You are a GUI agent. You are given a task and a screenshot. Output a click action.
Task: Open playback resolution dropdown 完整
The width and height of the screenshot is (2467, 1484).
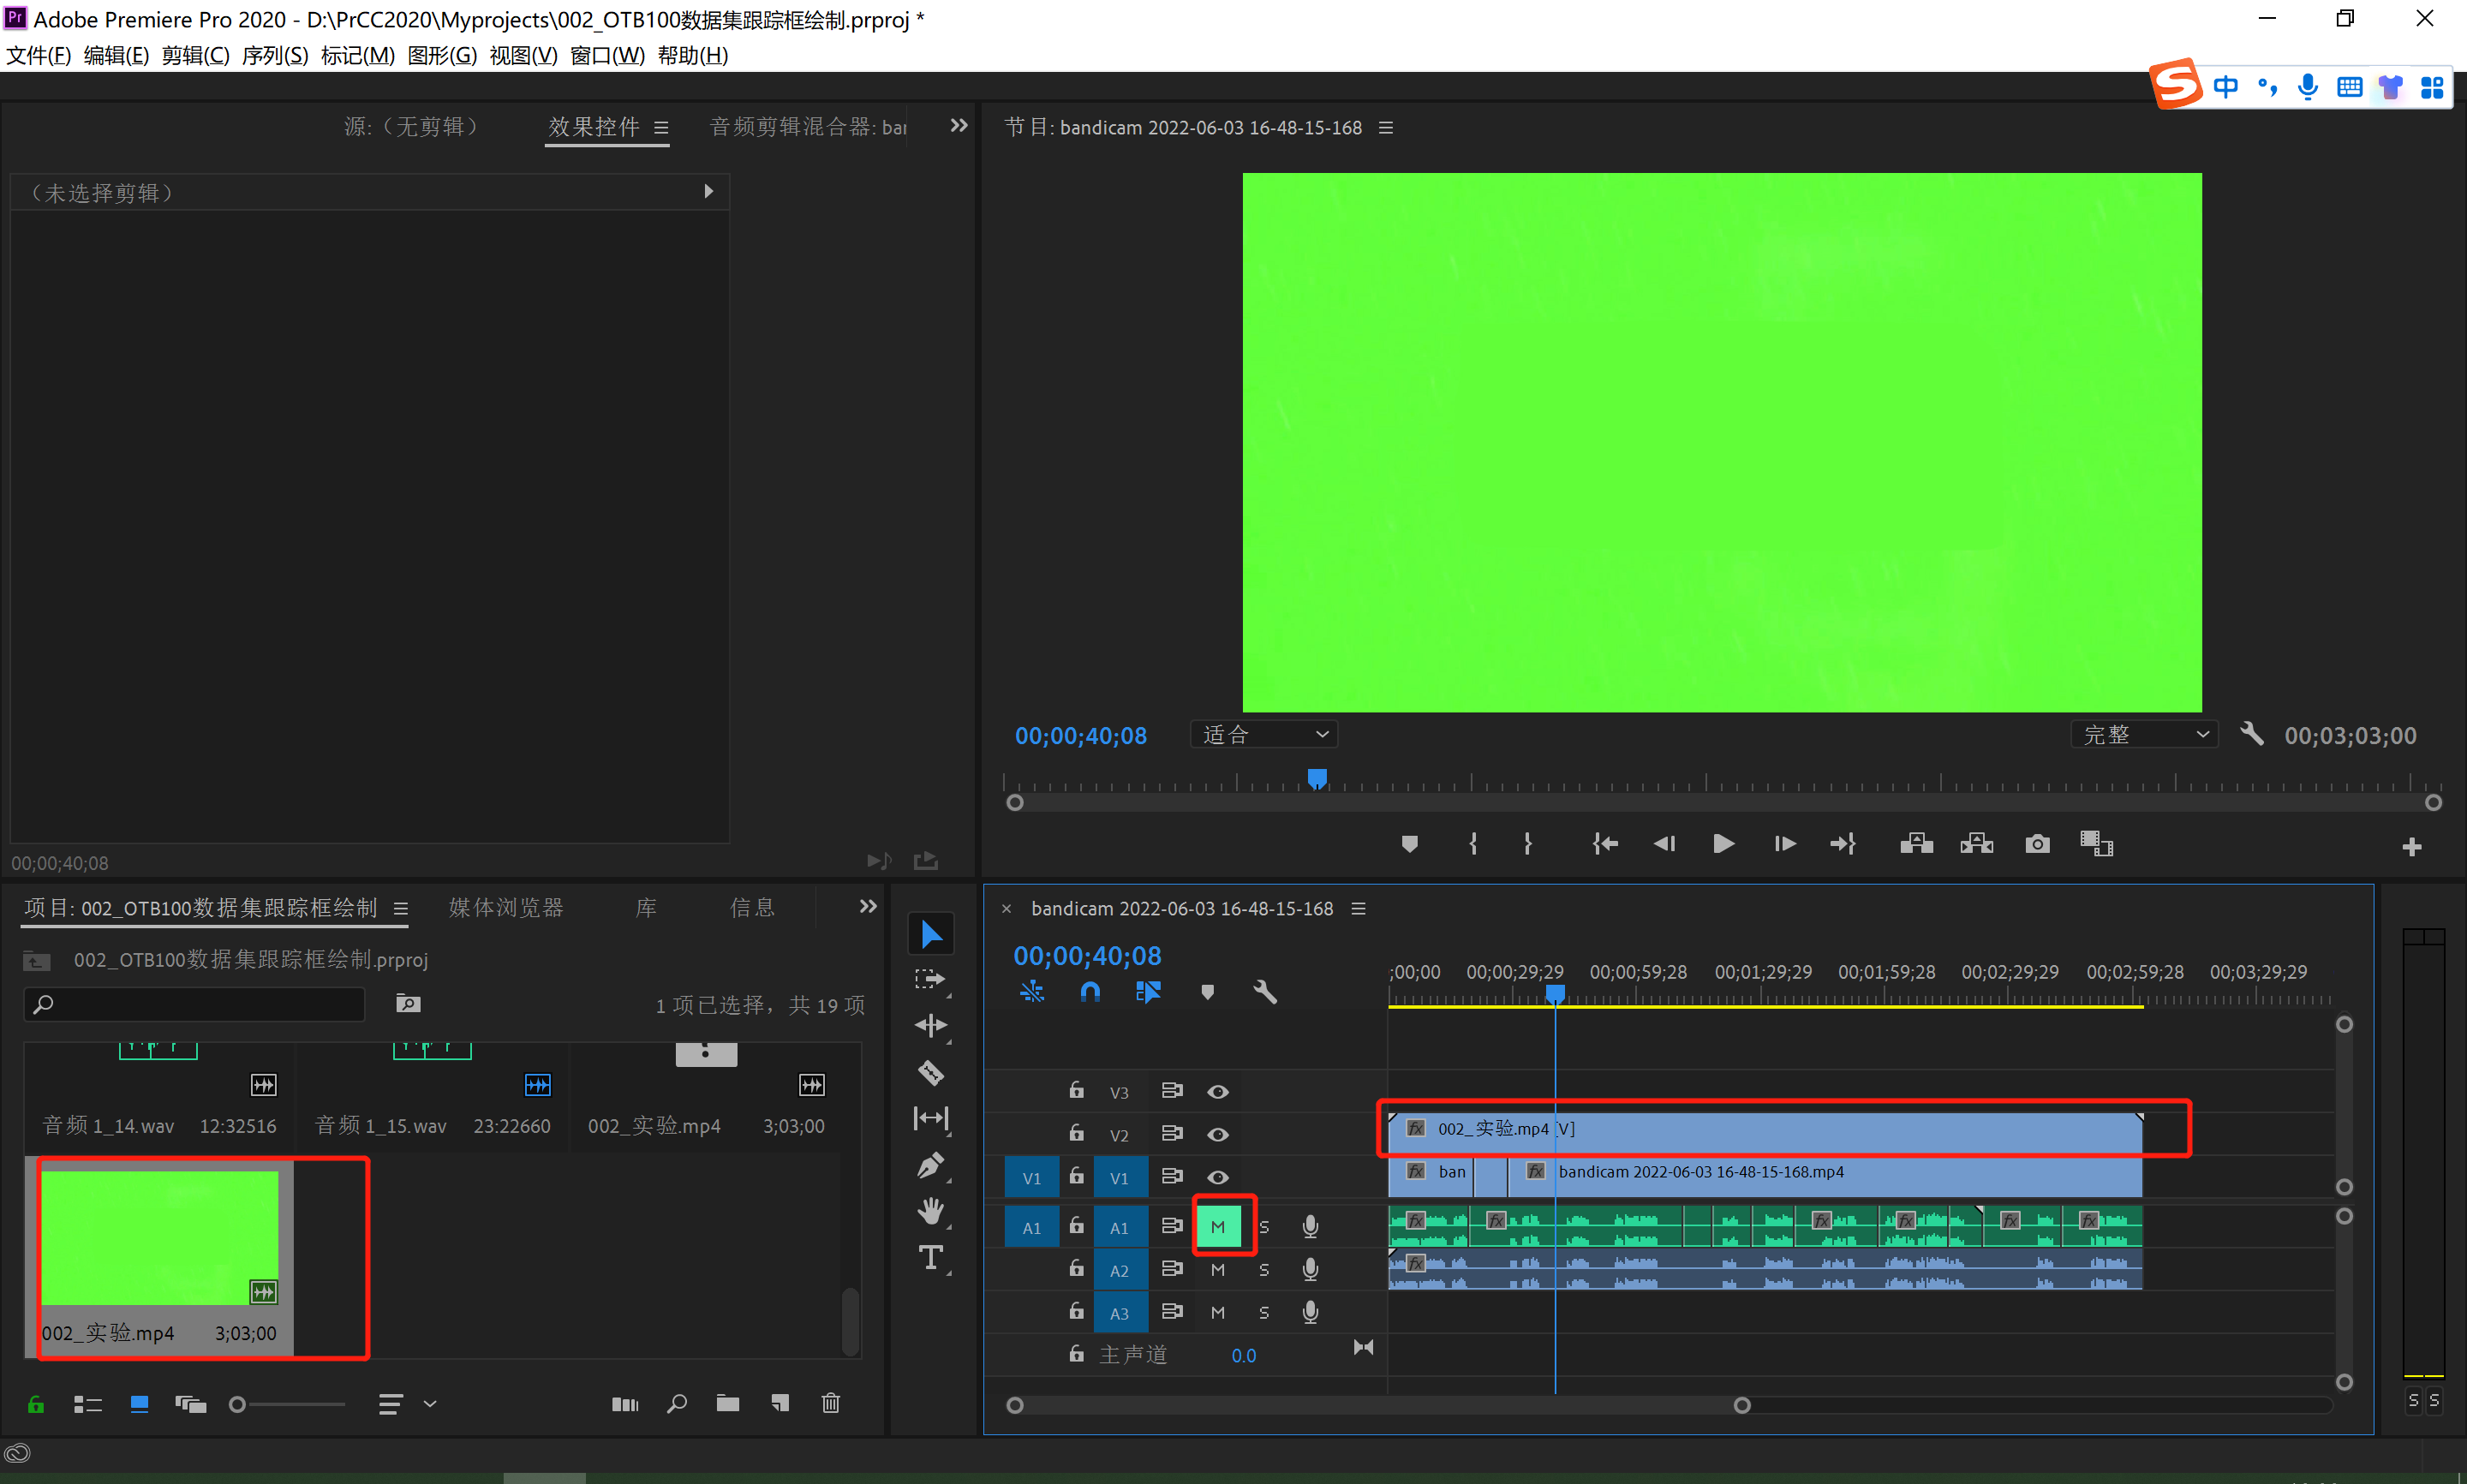tap(2144, 735)
